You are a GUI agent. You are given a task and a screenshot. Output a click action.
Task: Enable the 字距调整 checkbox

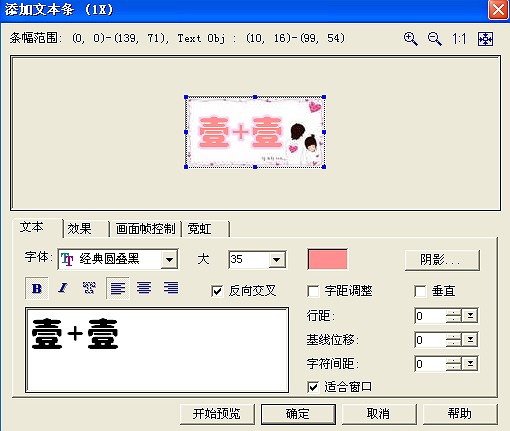pyautogui.click(x=313, y=291)
